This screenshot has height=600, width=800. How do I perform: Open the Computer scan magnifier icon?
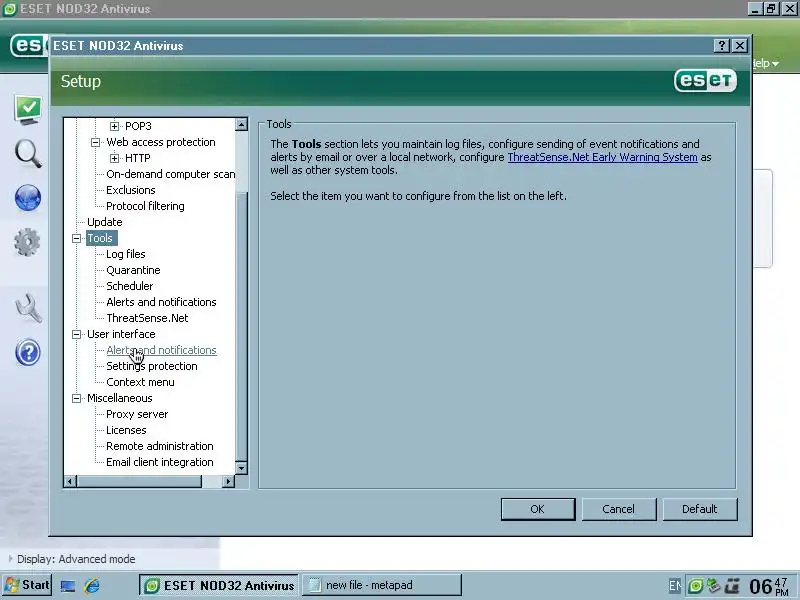(28, 154)
